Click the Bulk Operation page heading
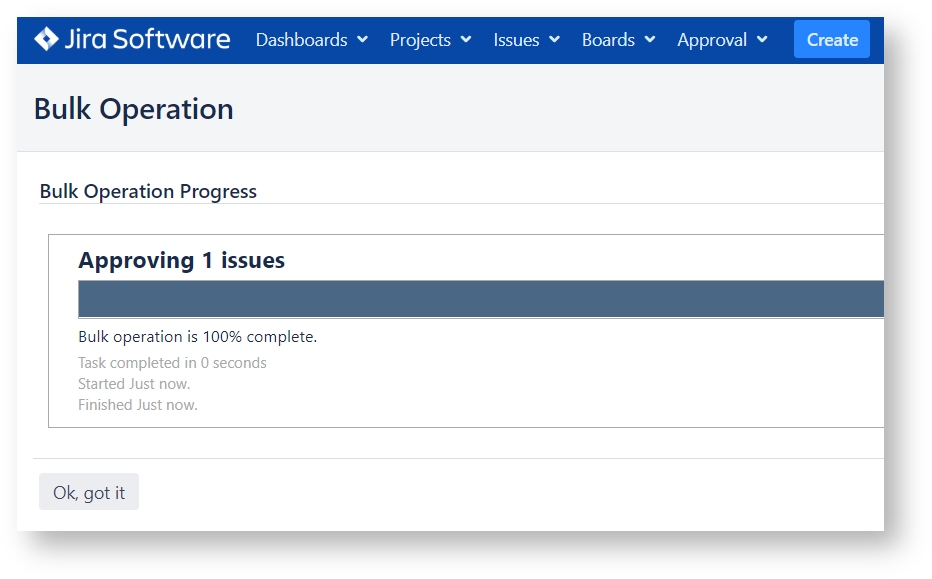Image resolution: width=932 pixels, height=579 pixels. point(134,109)
